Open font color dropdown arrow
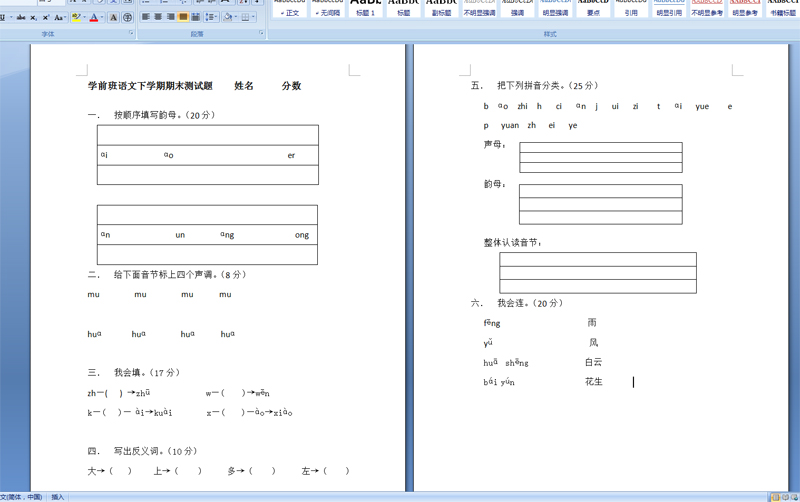 (x=102, y=17)
